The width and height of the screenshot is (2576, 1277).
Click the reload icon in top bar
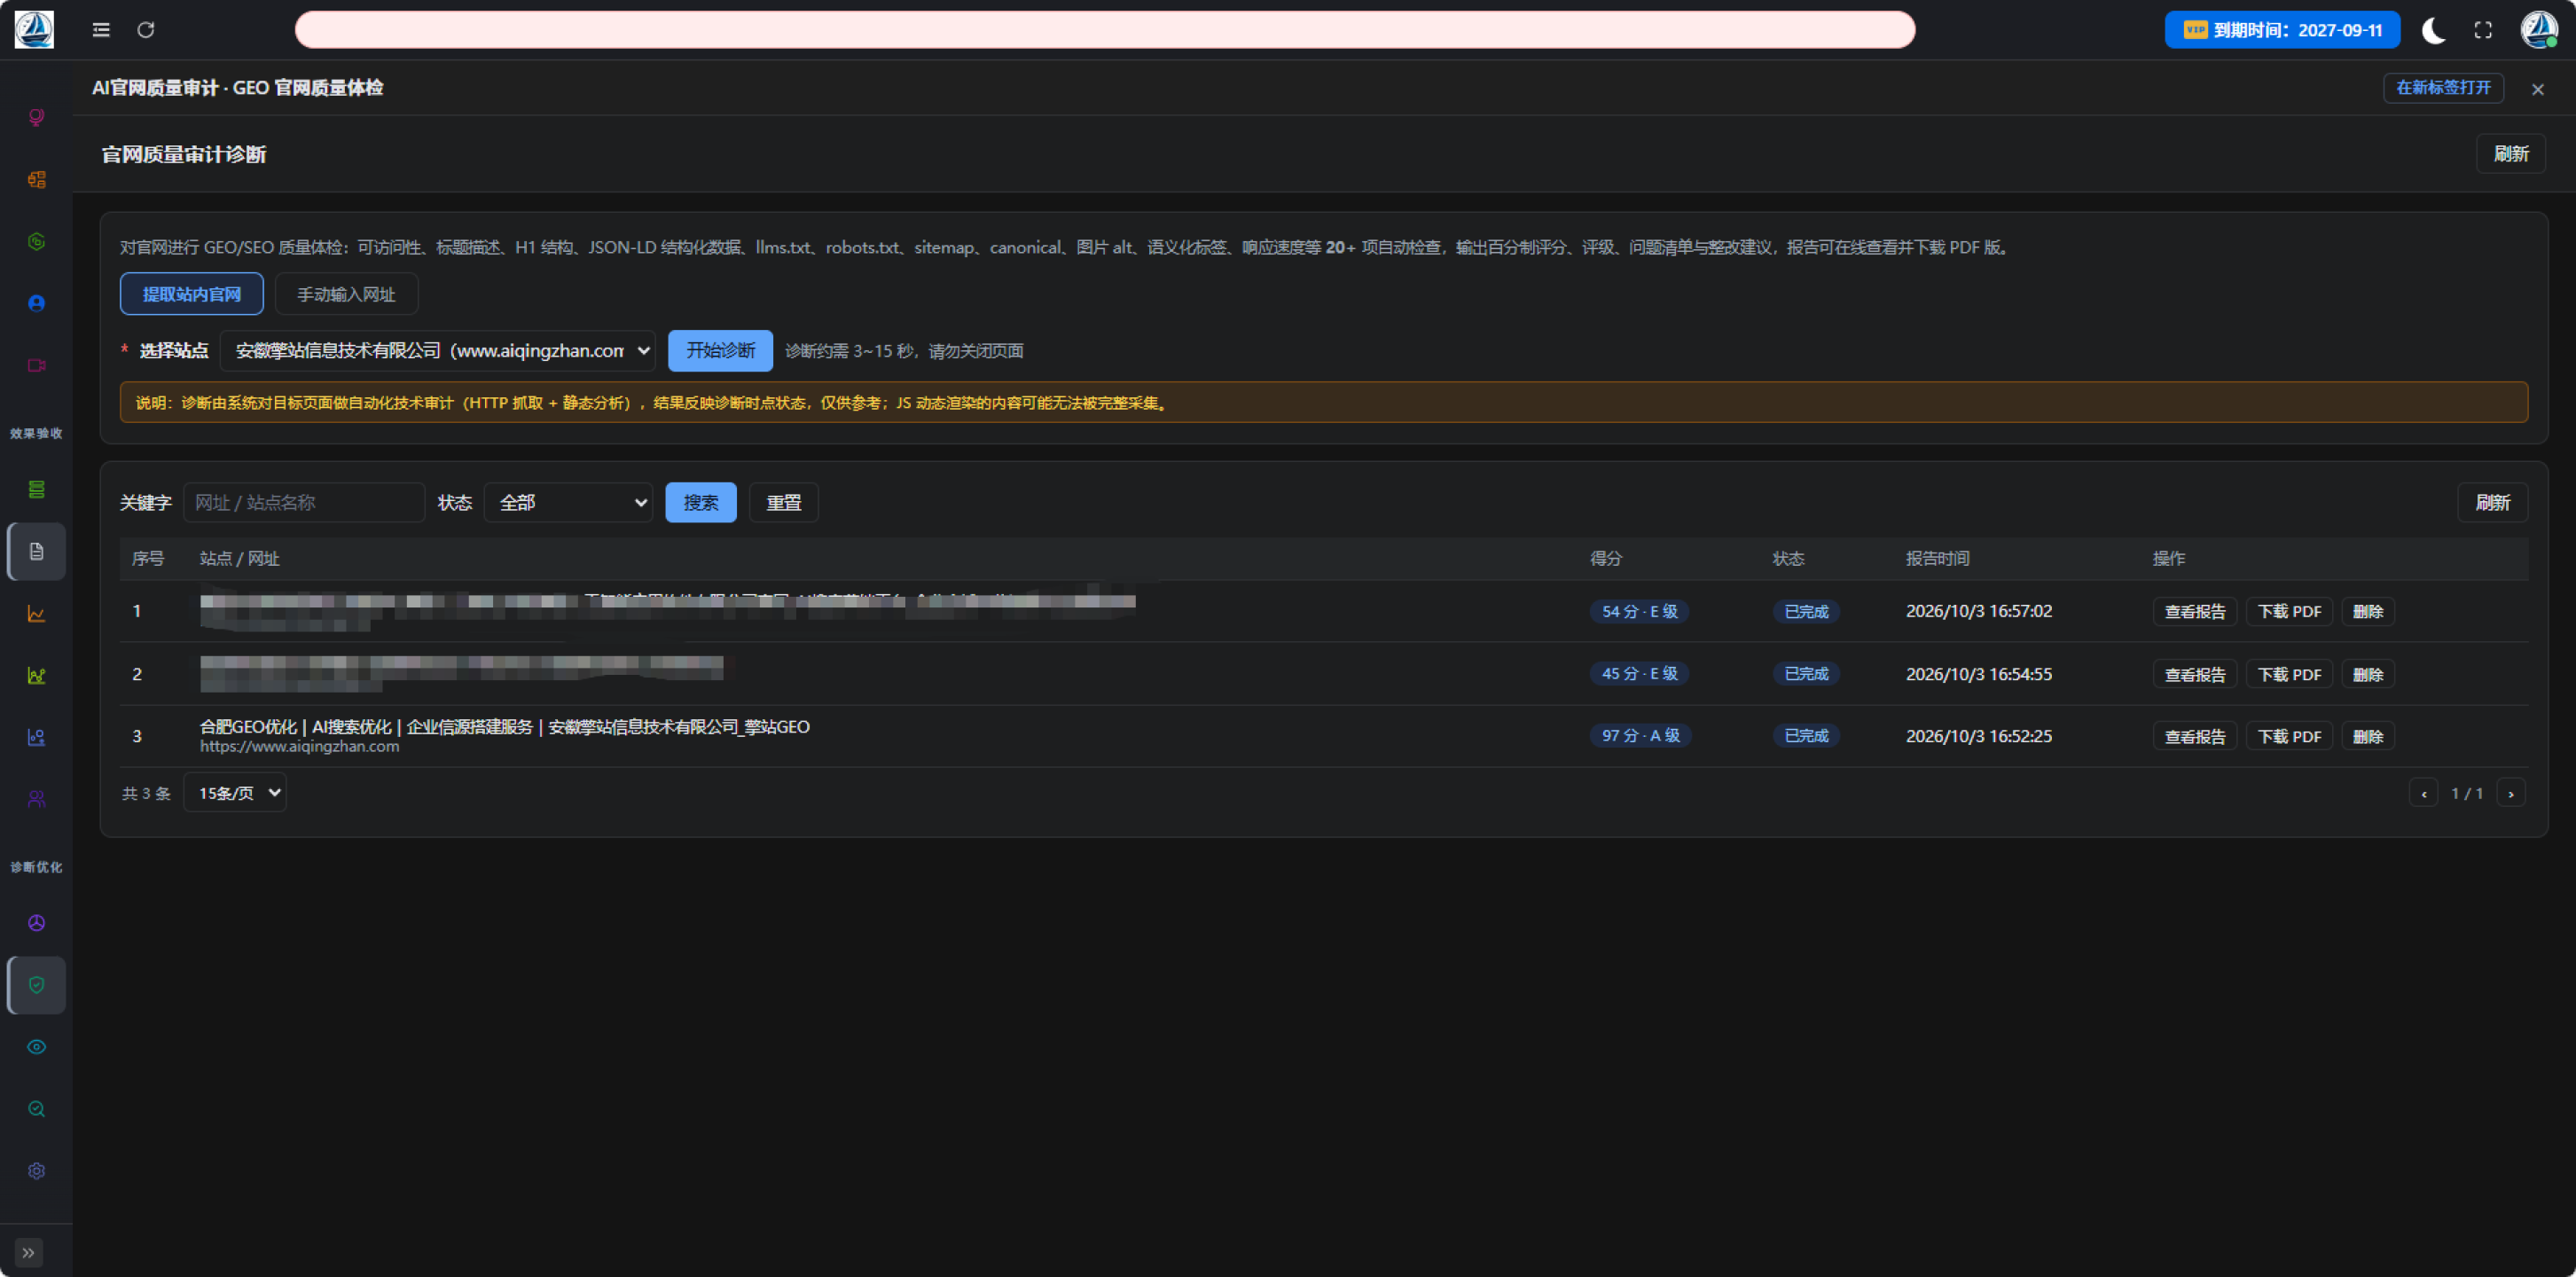point(146,30)
